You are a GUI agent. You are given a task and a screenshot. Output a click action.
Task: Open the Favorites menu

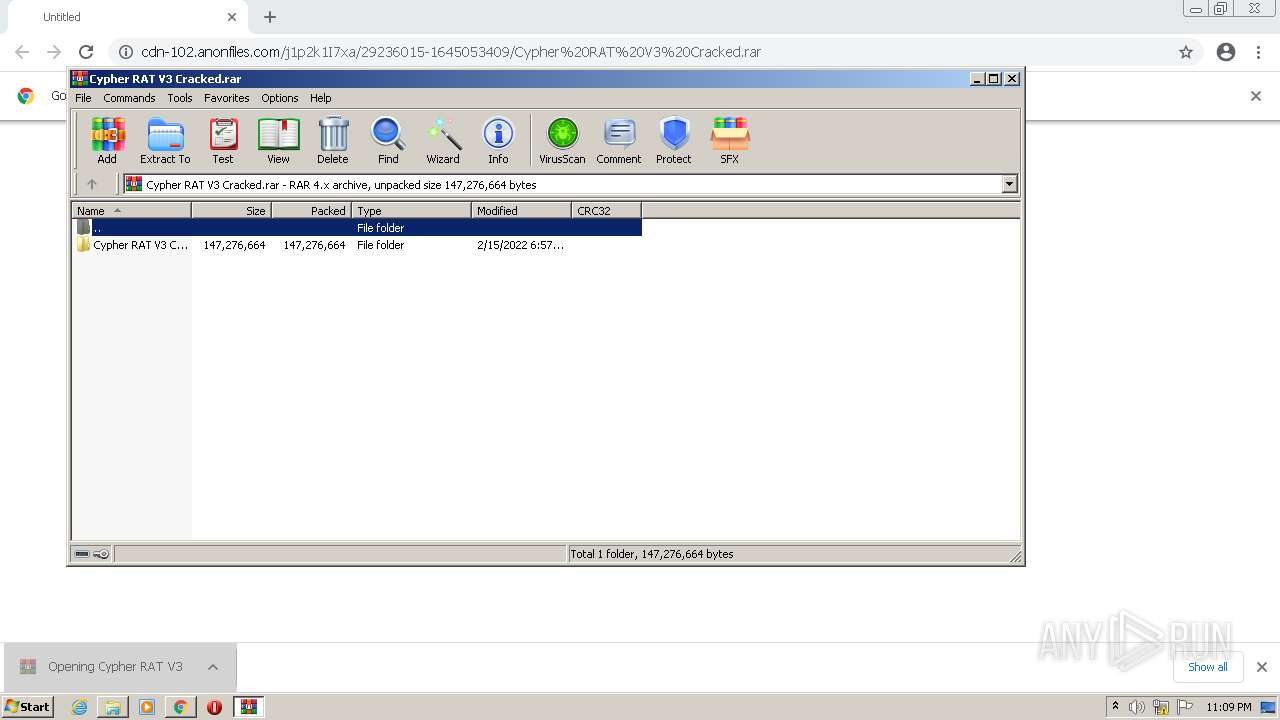[x=227, y=98]
